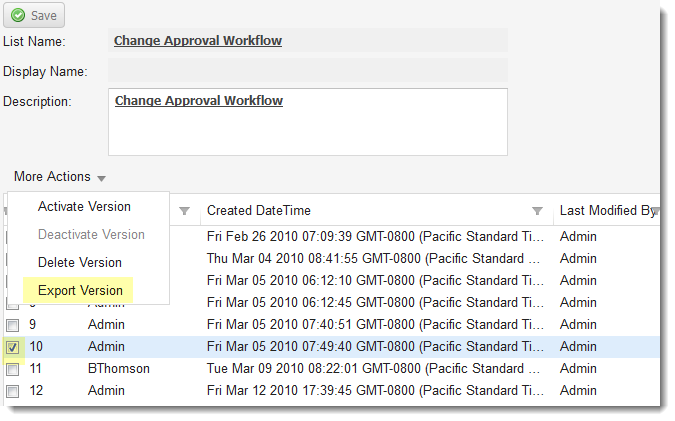Uncheck the version 10 checkbox
This screenshot has width=675, height=421.
(x=13, y=347)
